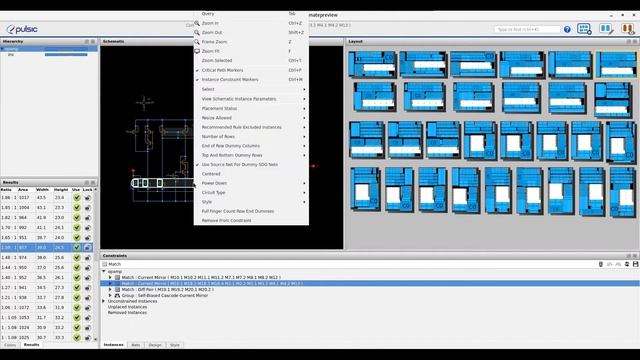This screenshot has width=640, height=360.
Task: Click the Pulsic logo
Action: click(22, 29)
